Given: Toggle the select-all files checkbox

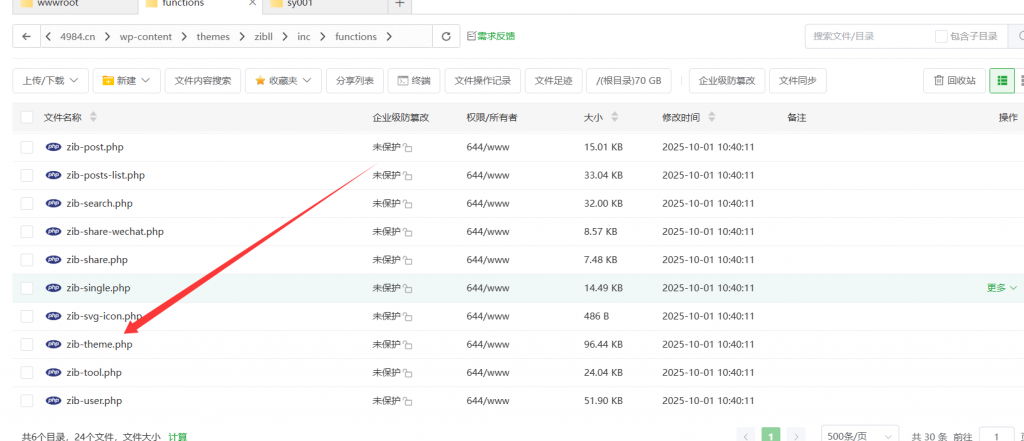Looking at the screenshot, I should pos(27,118).
